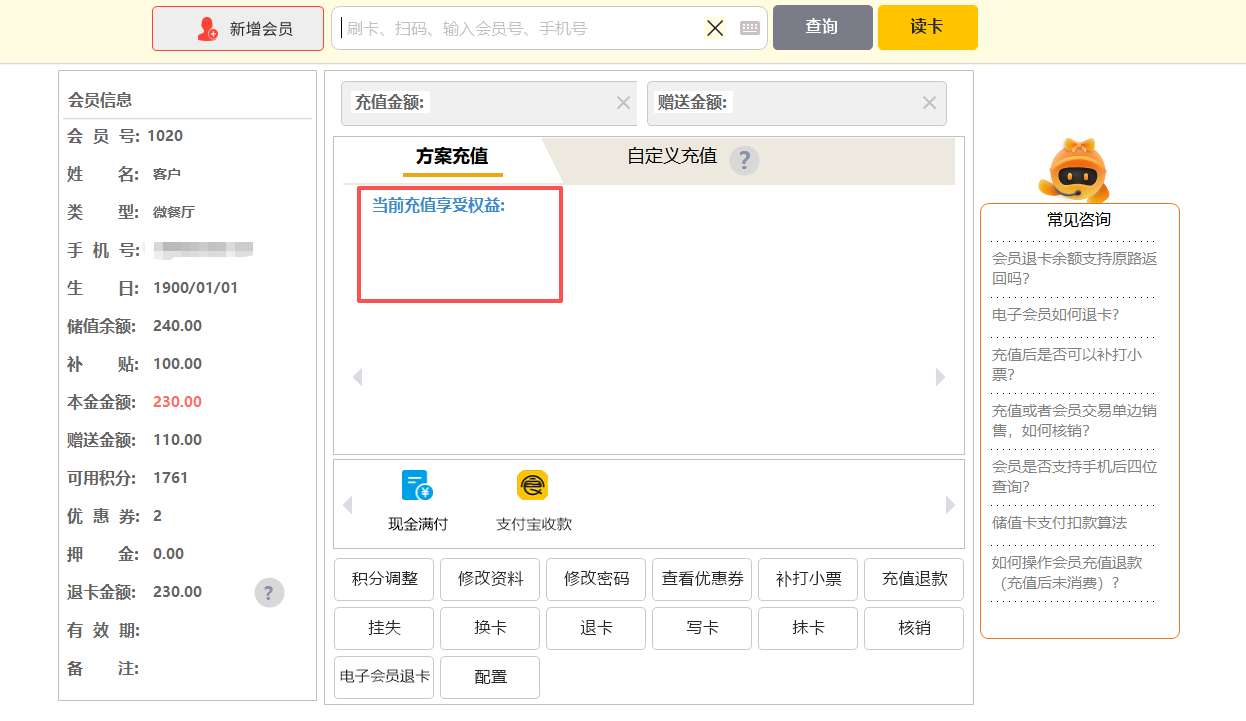1246x721 pixels.
Task: Click the 新增会员 button
Action: click(238, 28)
